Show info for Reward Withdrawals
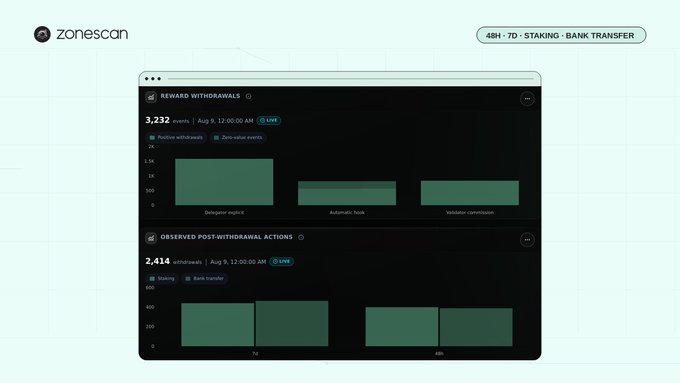 pyautogui.click(x=248, y=96)
